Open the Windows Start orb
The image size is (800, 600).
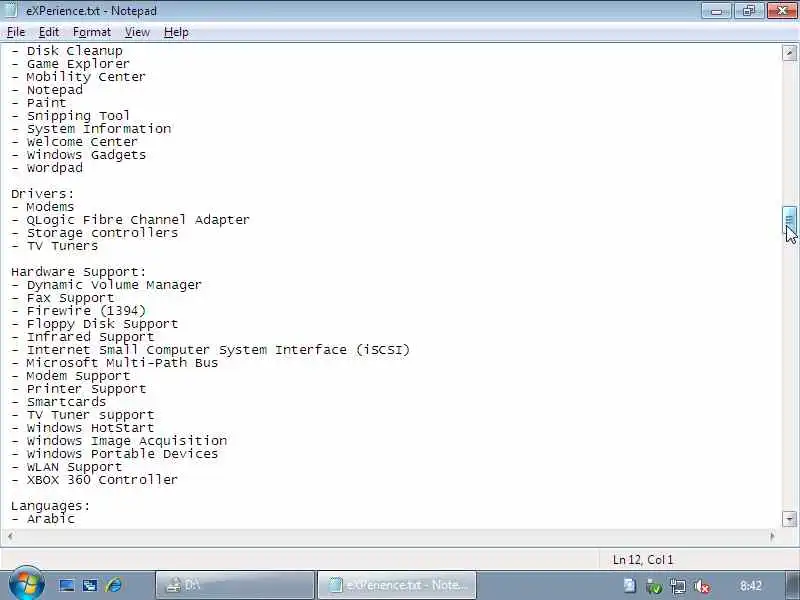pos(26,584)
